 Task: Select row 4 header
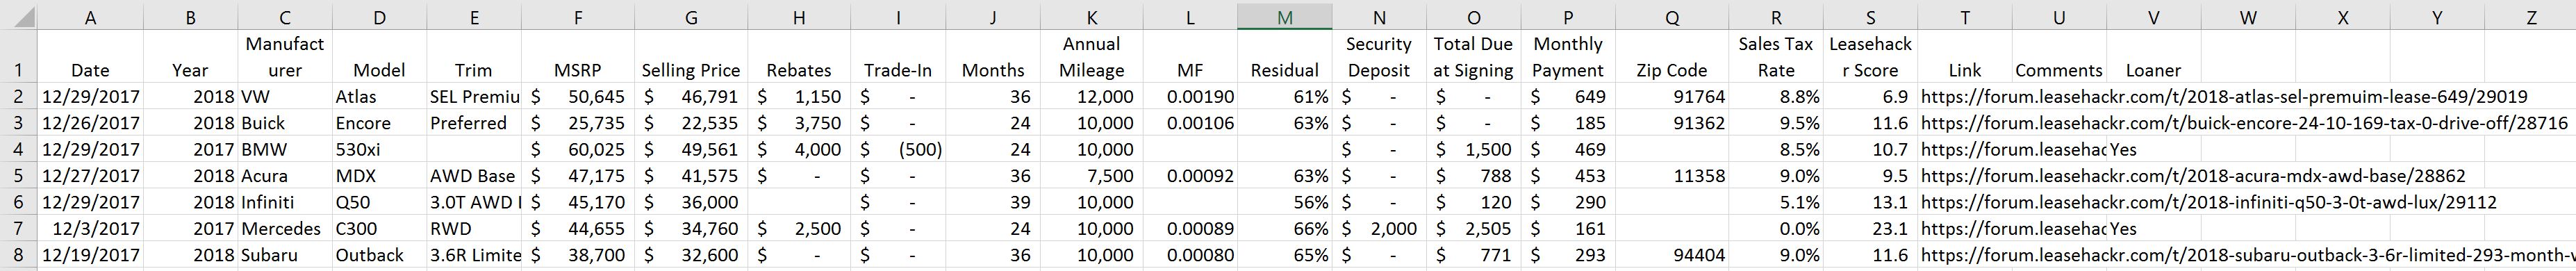[x=18, y=150]
